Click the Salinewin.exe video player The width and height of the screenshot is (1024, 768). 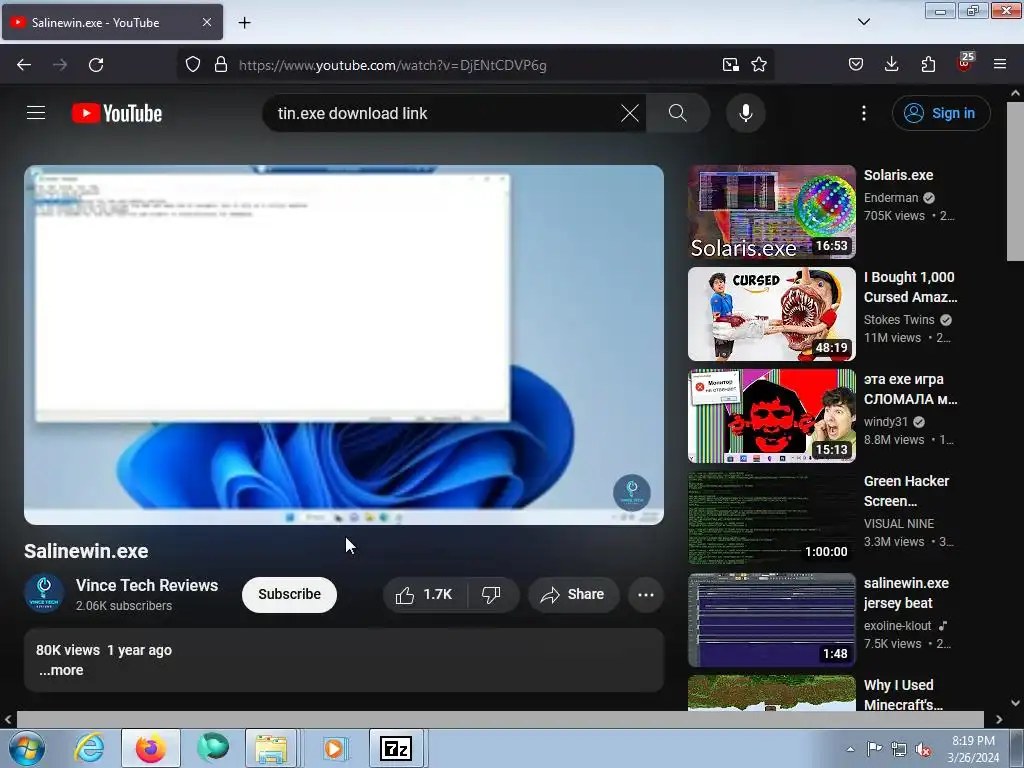click(344, 345)
